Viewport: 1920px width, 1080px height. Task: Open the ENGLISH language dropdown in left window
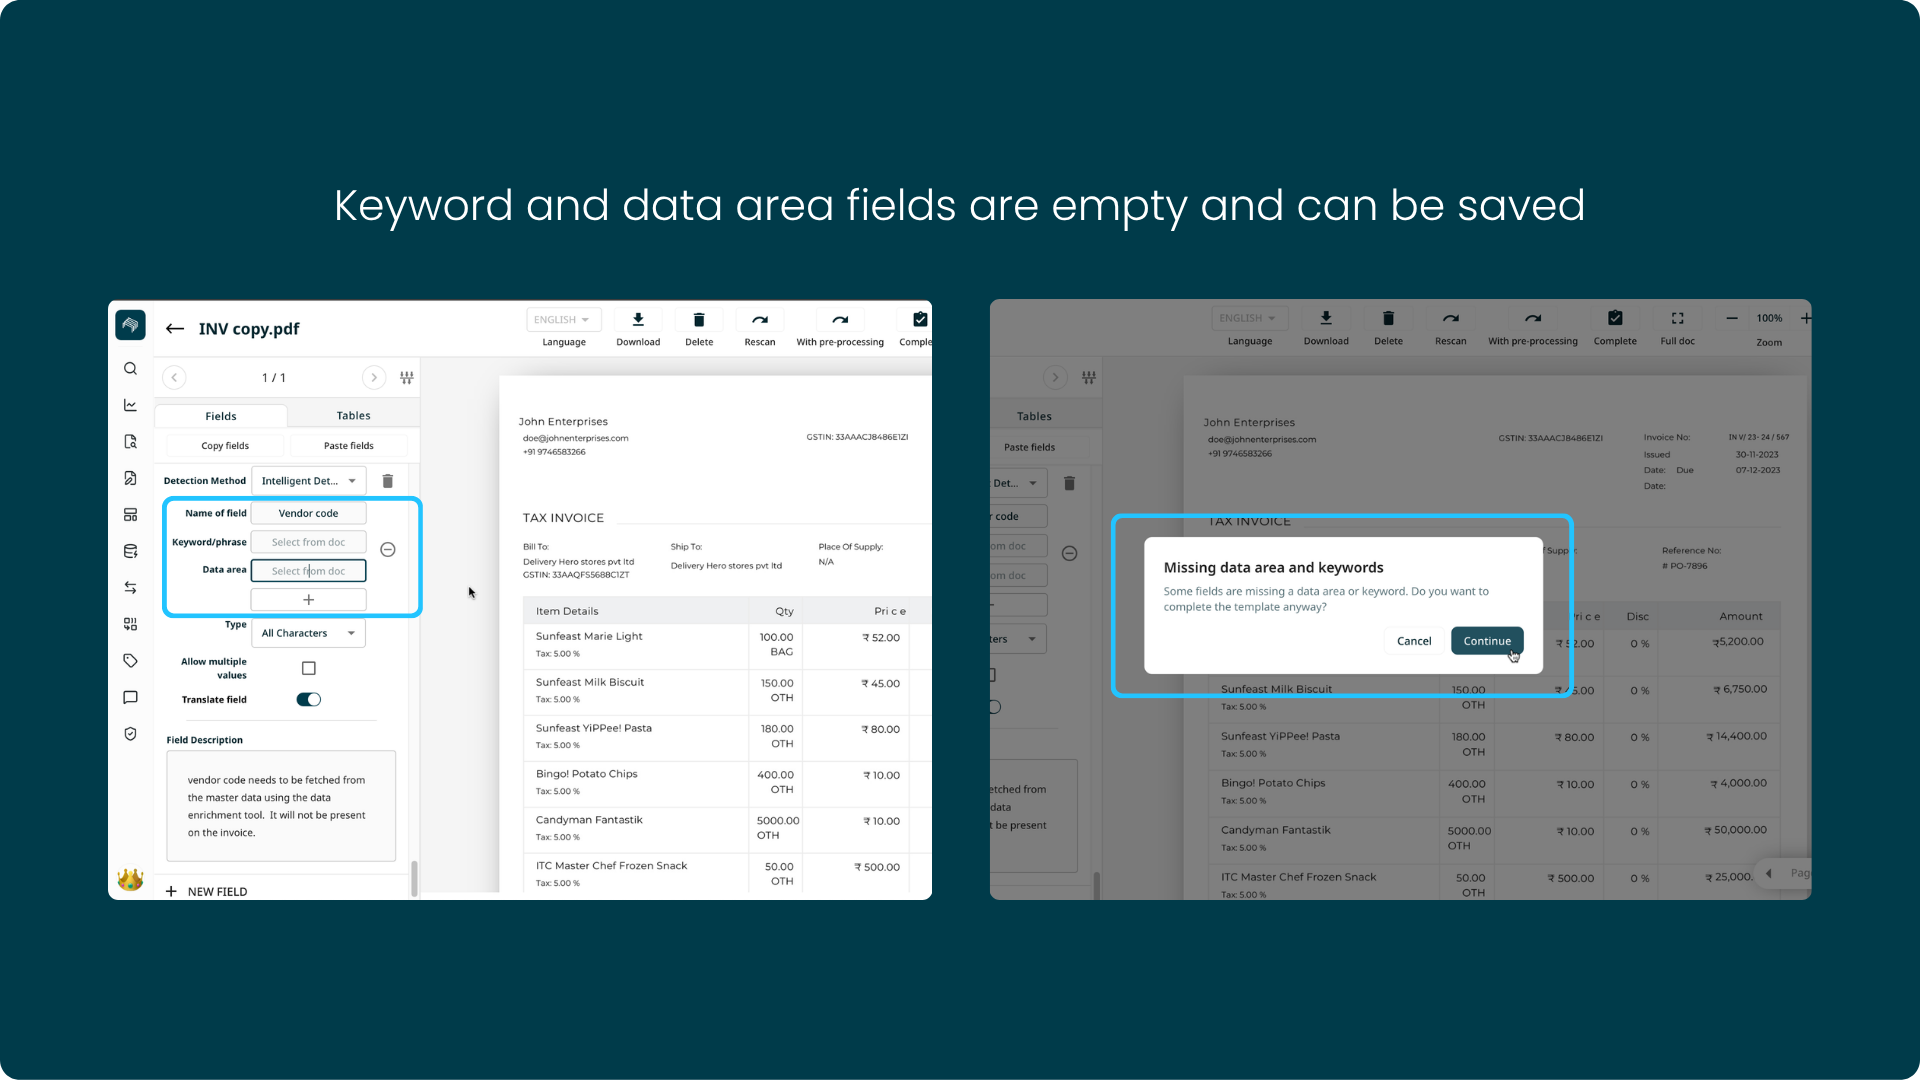tap(564, 320)
